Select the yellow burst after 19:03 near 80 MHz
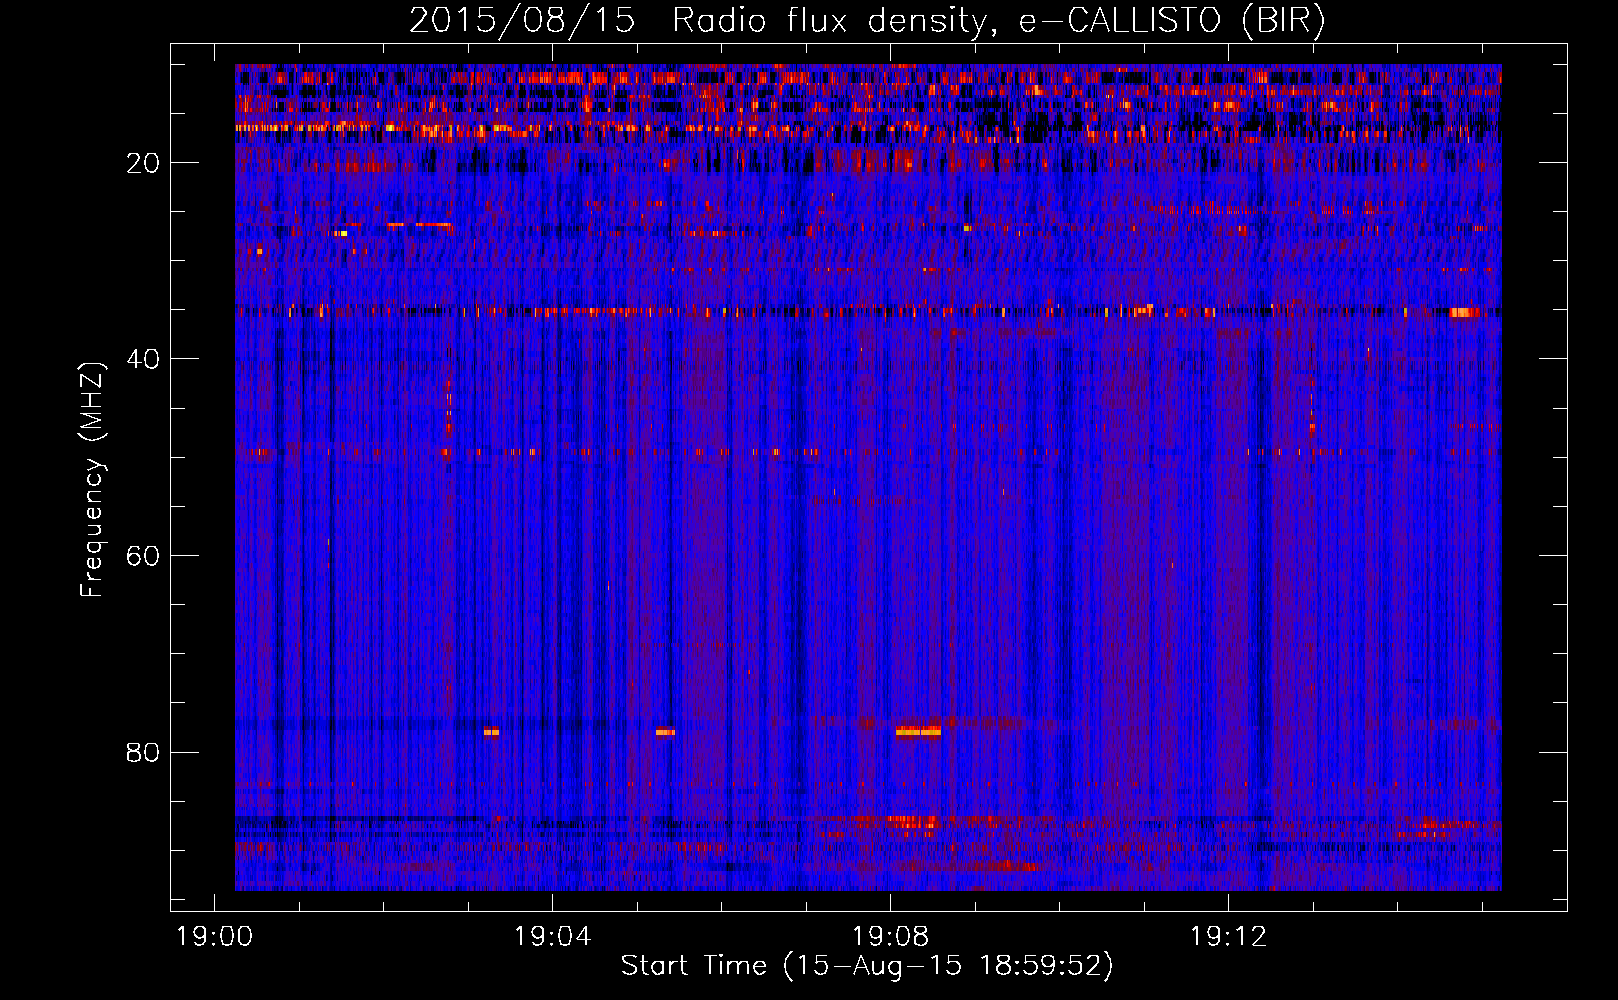The height and width of the screenshot is (1000, 1618). coord(491,732)
